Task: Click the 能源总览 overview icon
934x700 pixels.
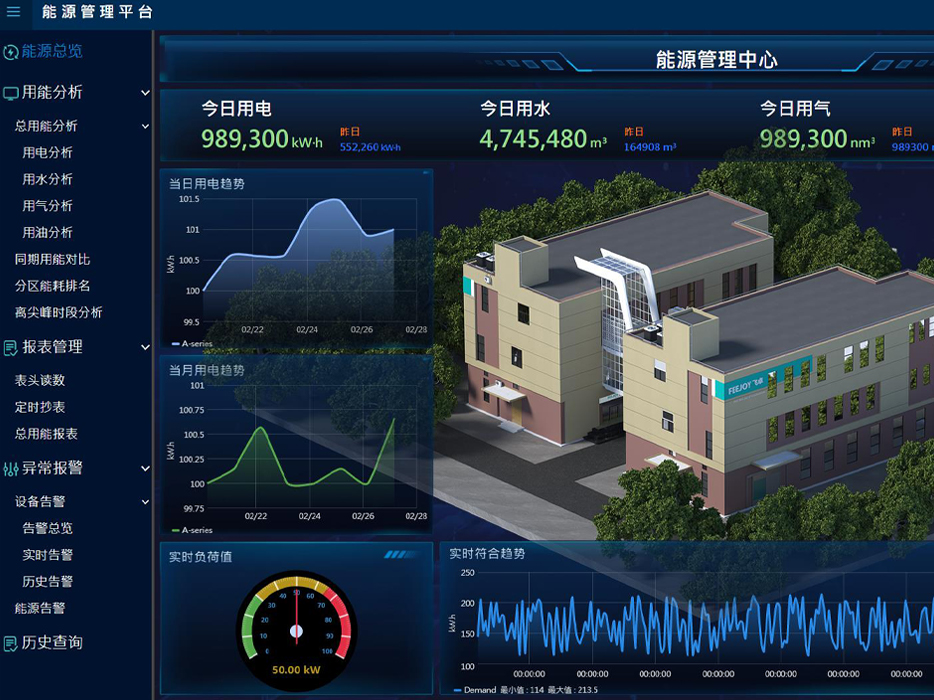Action: point(11,51)
